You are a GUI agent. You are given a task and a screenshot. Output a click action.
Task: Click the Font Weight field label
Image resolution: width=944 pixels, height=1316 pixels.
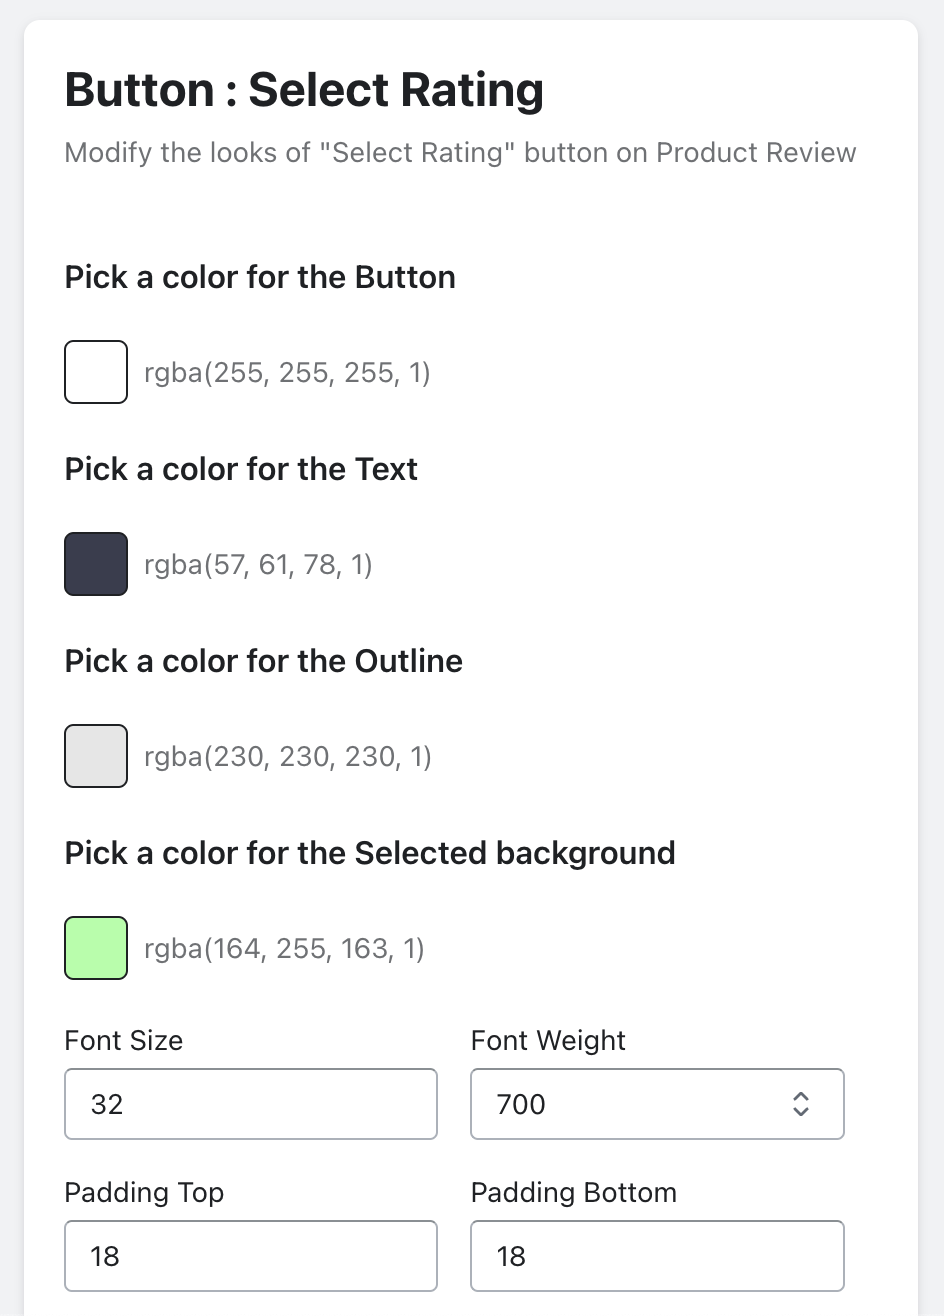point(548,1041)
